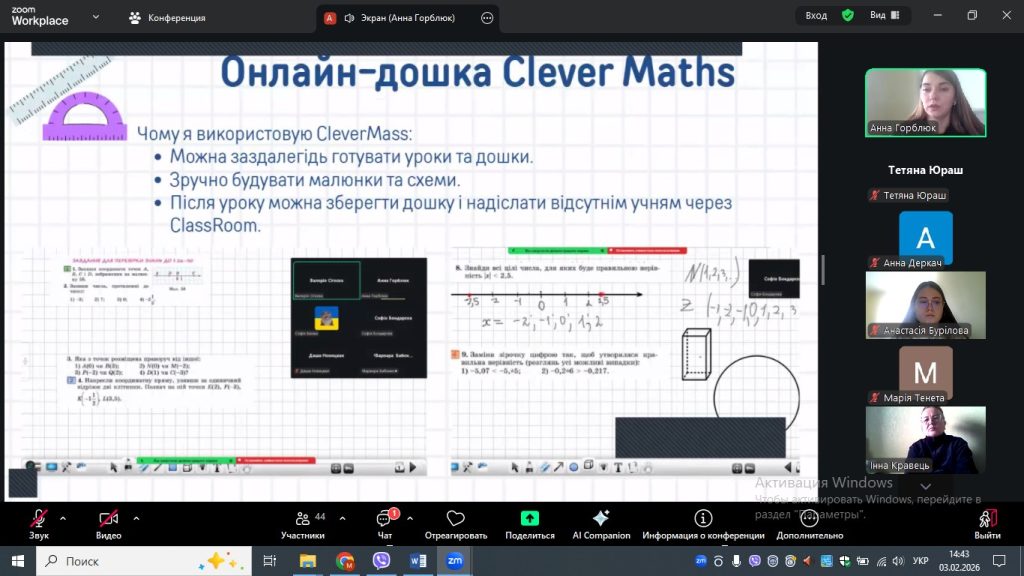
Task: Click the Выйти leave meeting button
Action: [x=987, y=520]
